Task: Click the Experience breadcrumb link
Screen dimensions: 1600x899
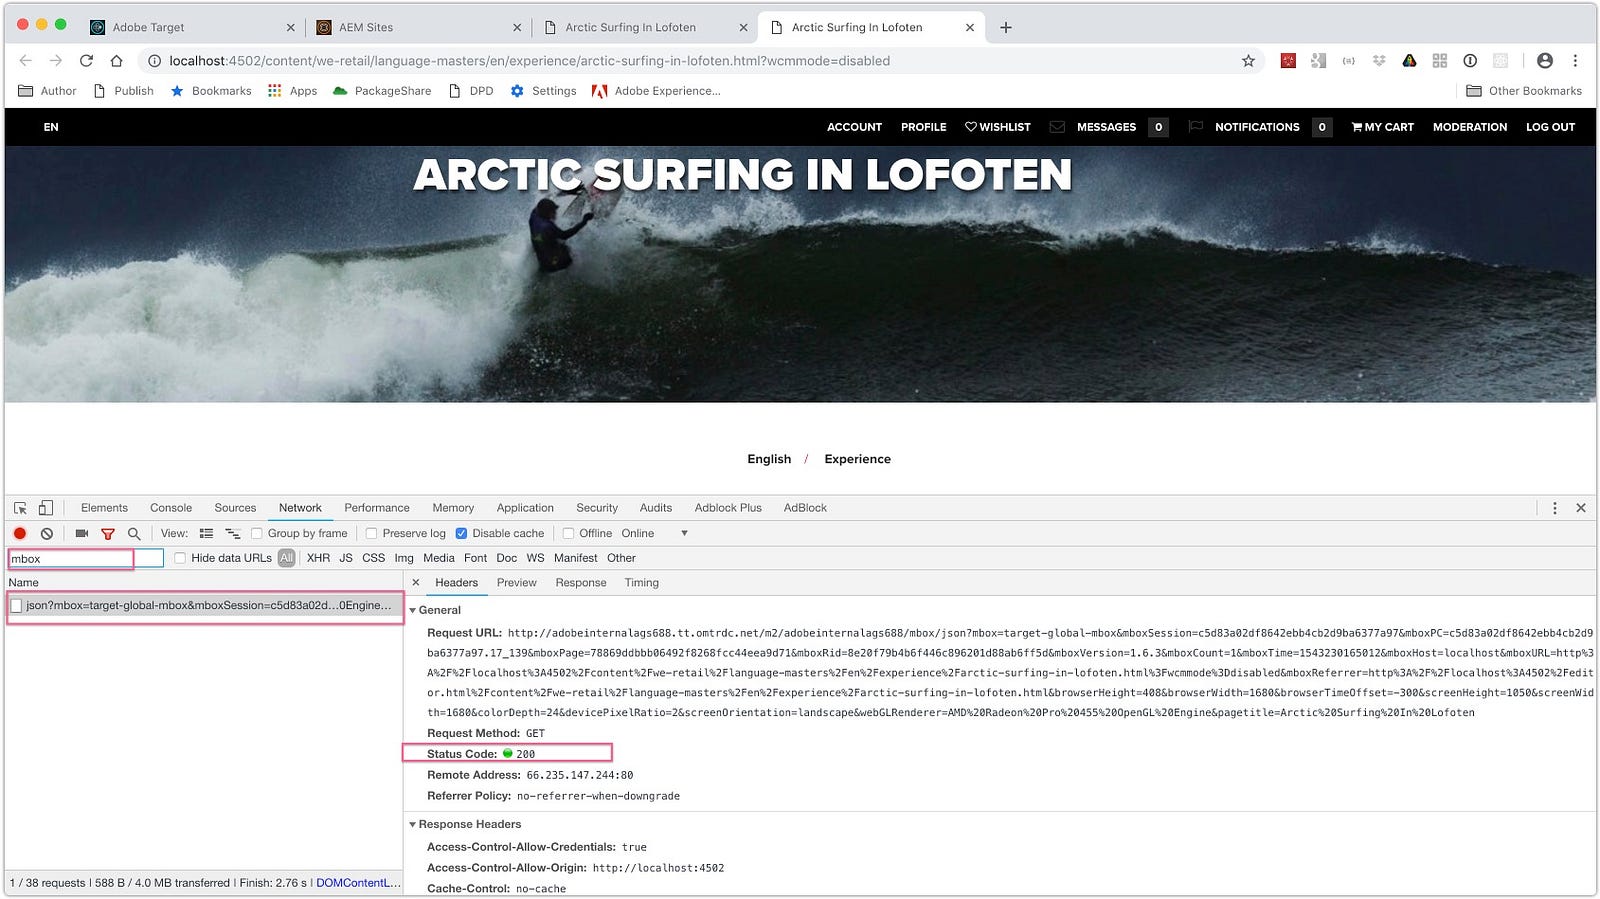Action: 857,459
